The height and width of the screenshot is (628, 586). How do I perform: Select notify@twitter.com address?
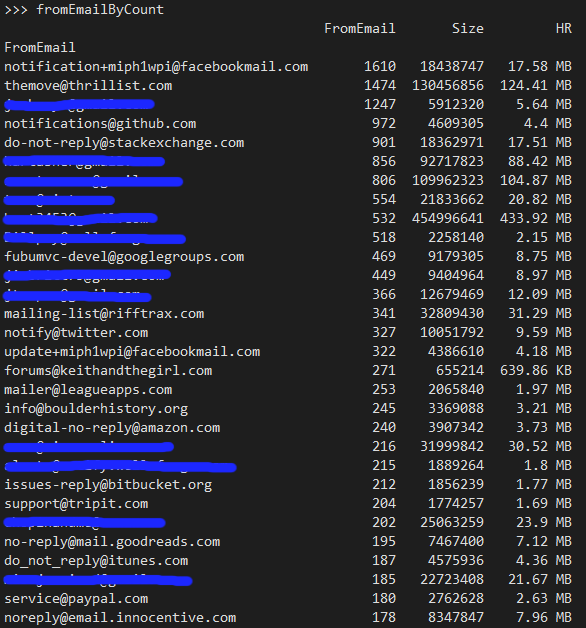click(76, 333)
